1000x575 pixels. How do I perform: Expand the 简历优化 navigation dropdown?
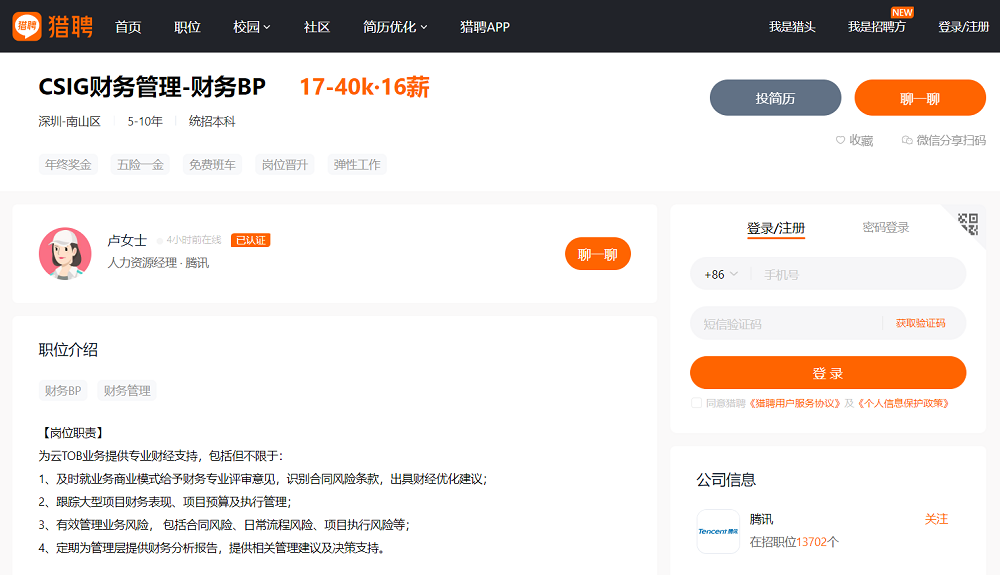click(395, 27)
